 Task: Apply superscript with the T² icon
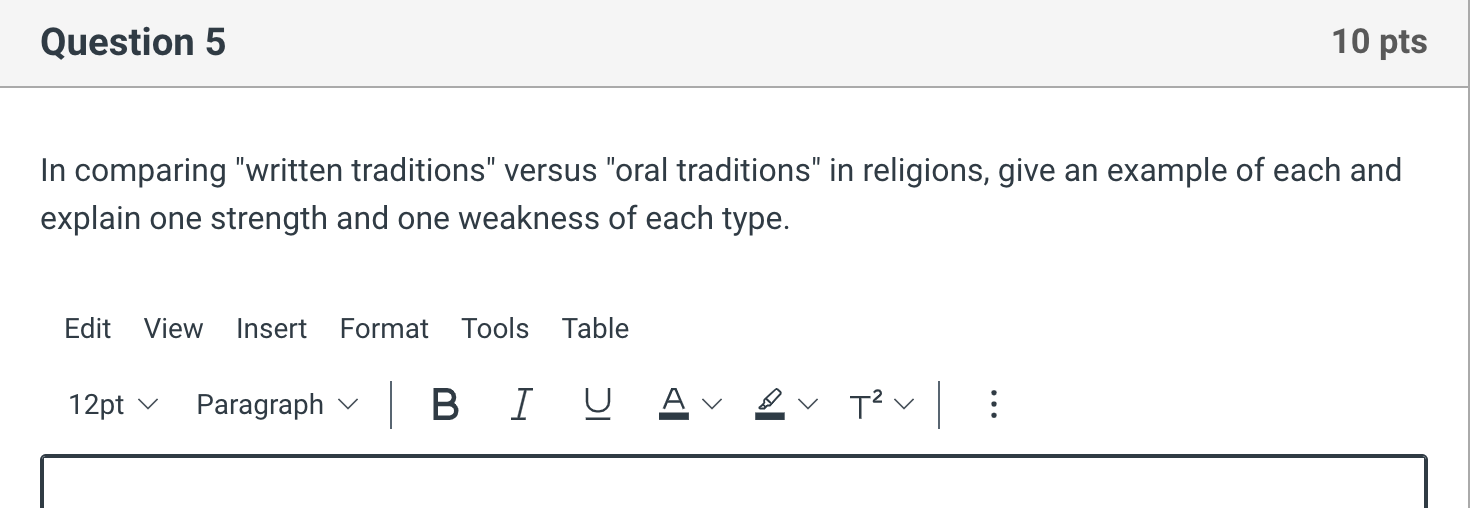point(866,405)
